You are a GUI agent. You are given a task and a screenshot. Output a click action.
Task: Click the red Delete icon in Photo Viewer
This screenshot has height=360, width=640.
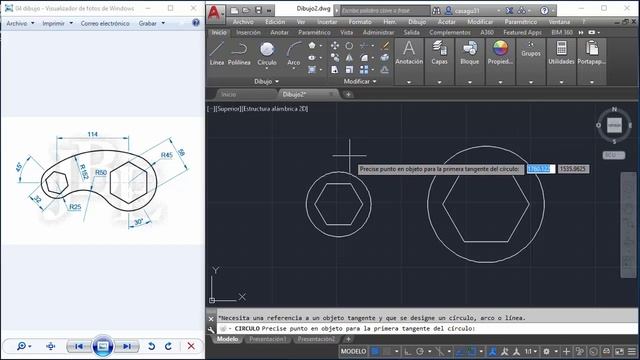coord(191,346)
